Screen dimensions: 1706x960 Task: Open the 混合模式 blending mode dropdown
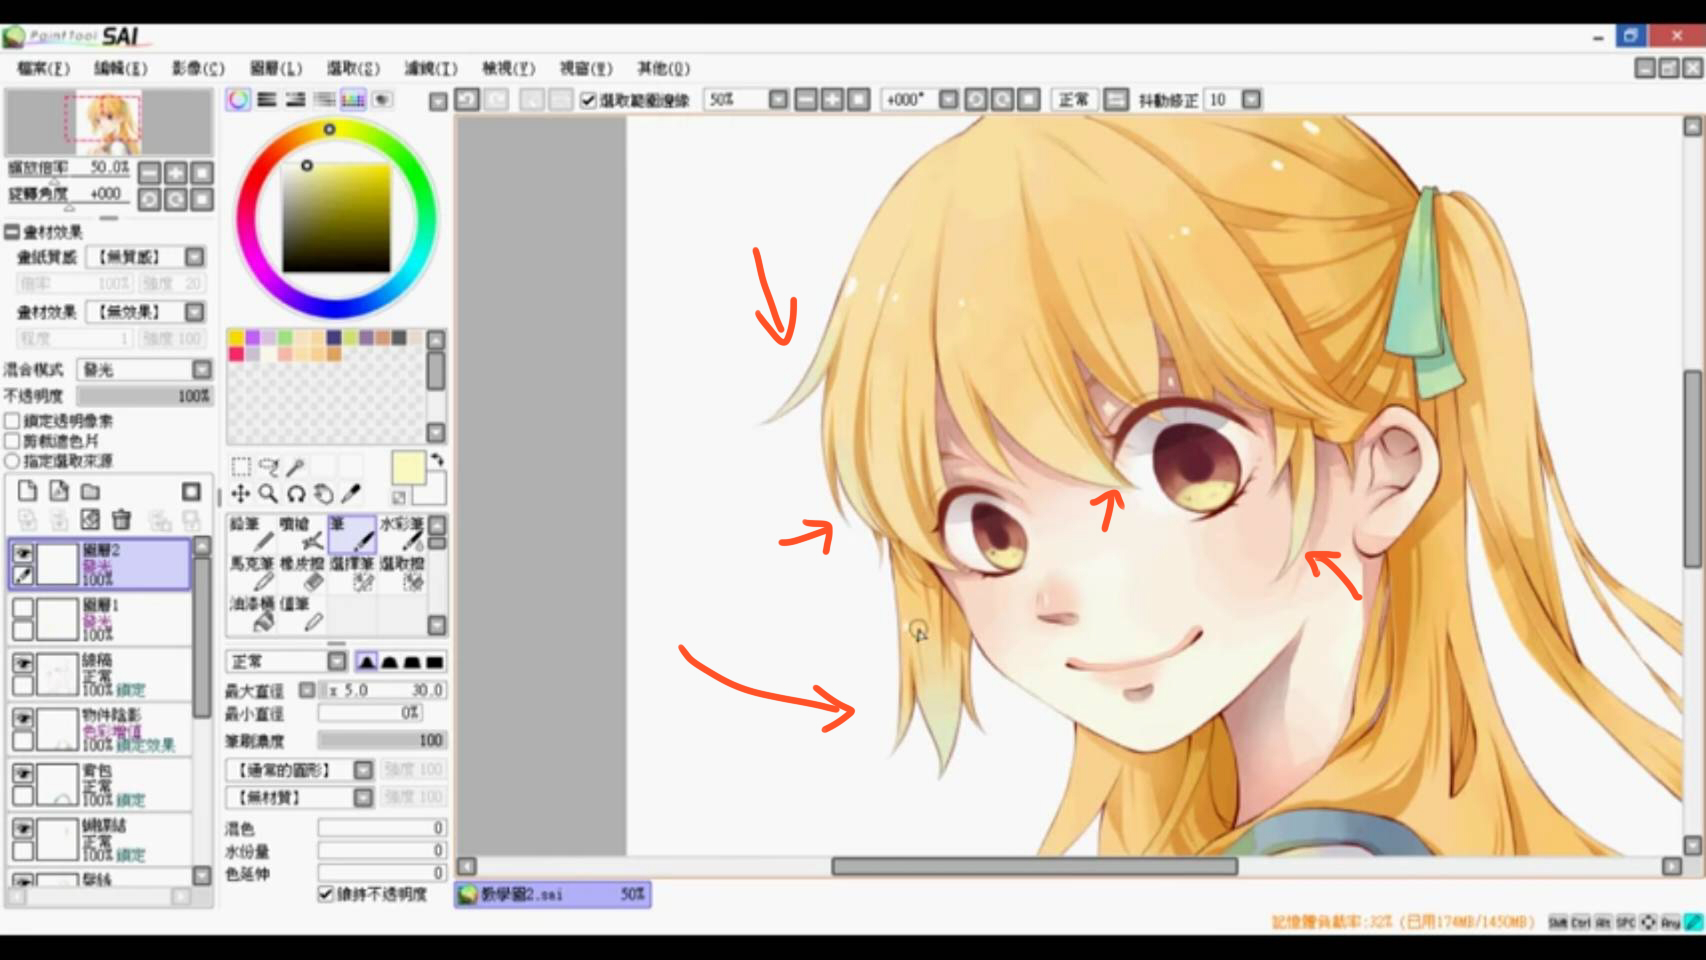[x=202, y=370]
